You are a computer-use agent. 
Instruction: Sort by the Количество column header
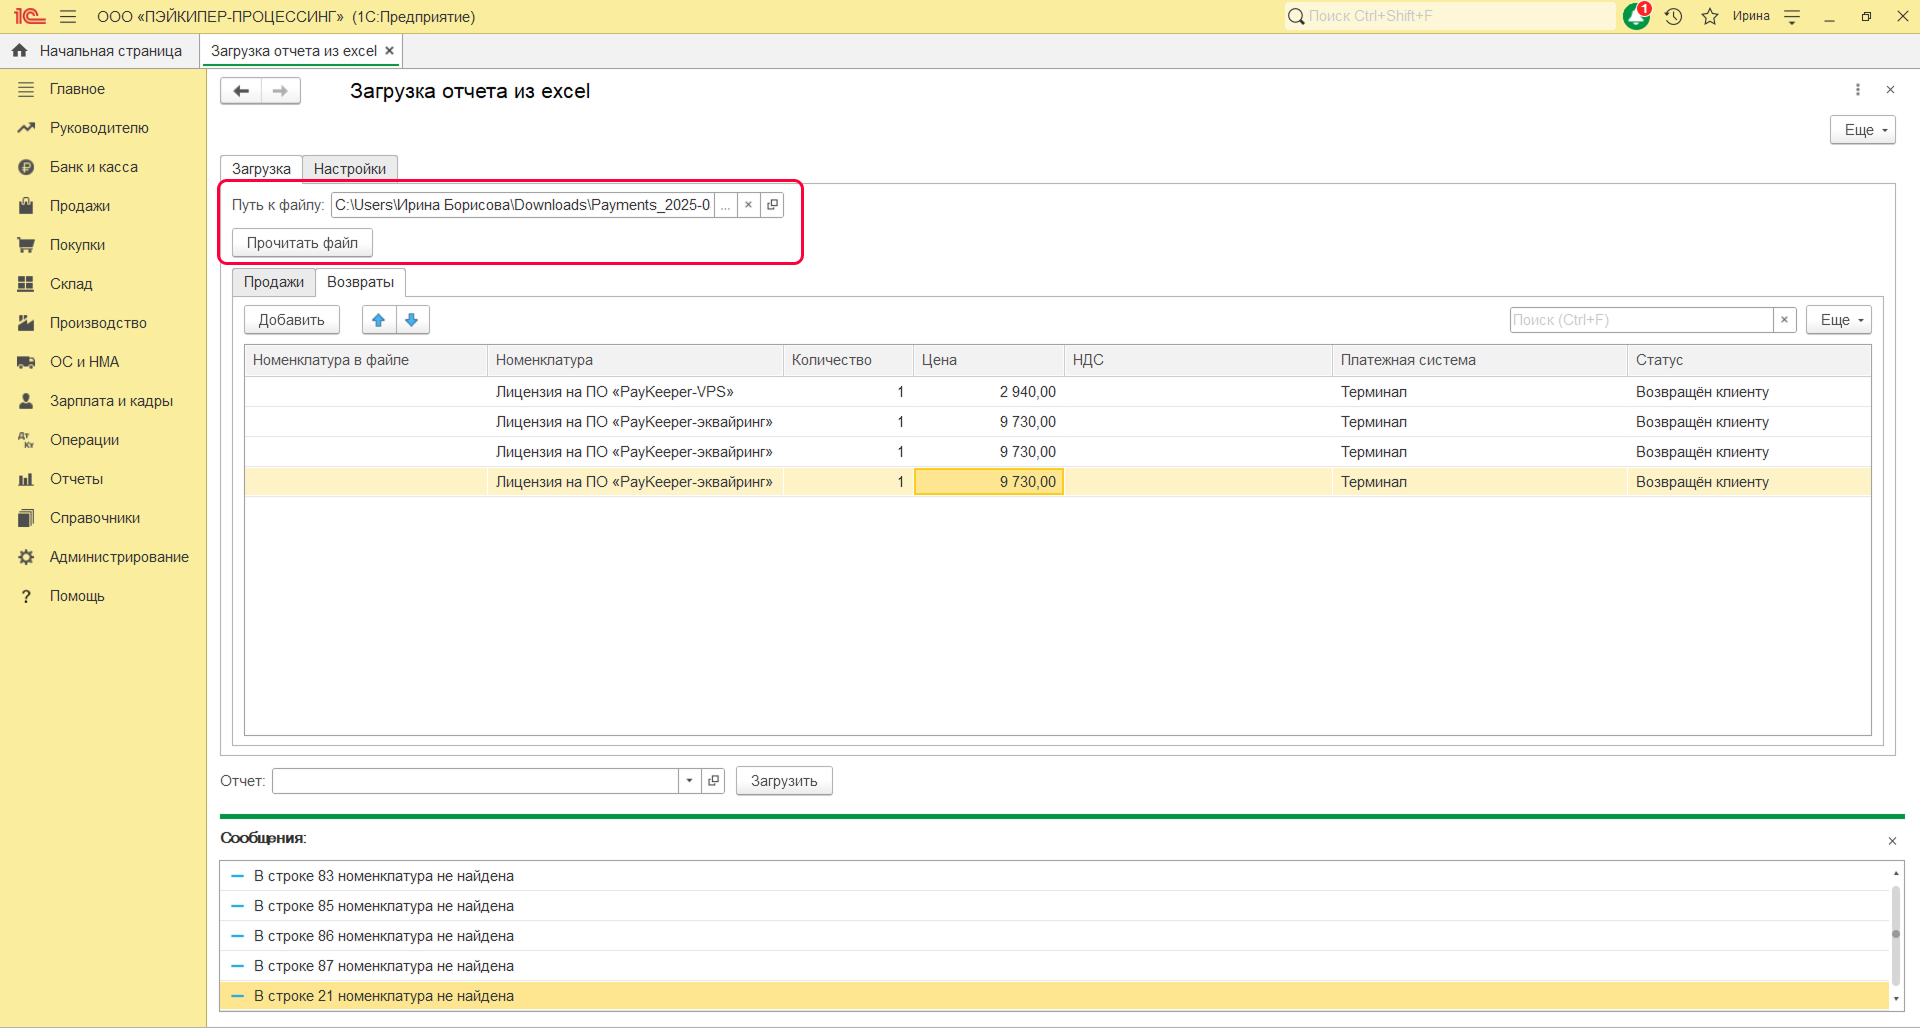tap(848, 360)
